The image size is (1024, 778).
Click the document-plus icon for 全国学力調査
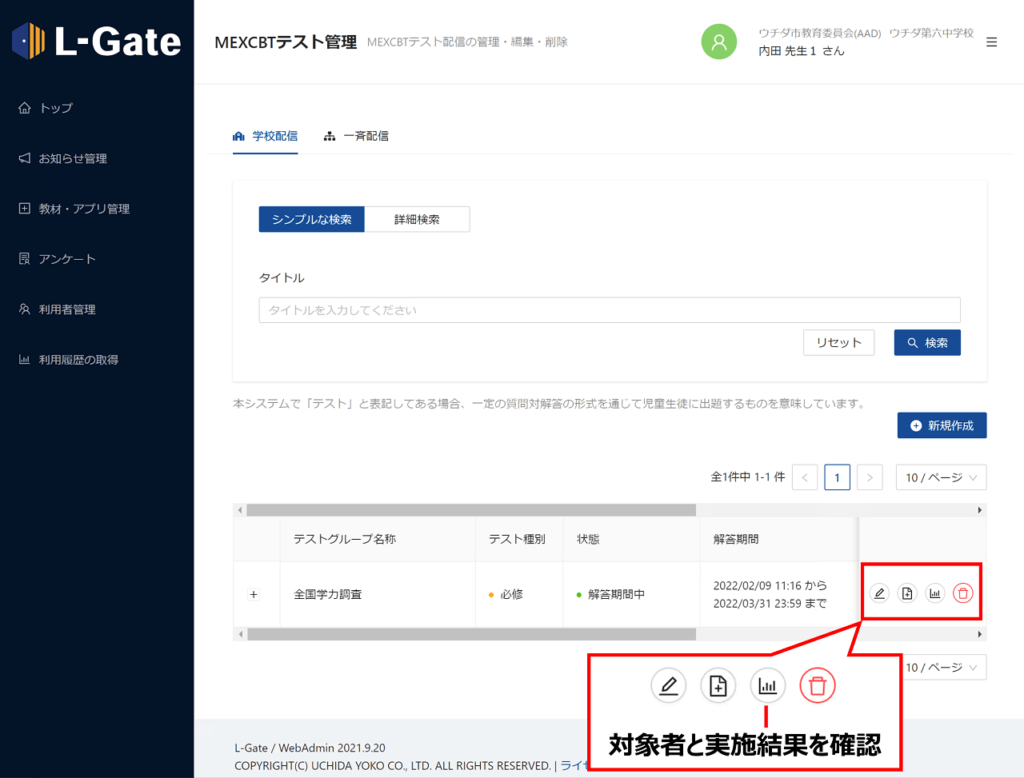(907, 593)
